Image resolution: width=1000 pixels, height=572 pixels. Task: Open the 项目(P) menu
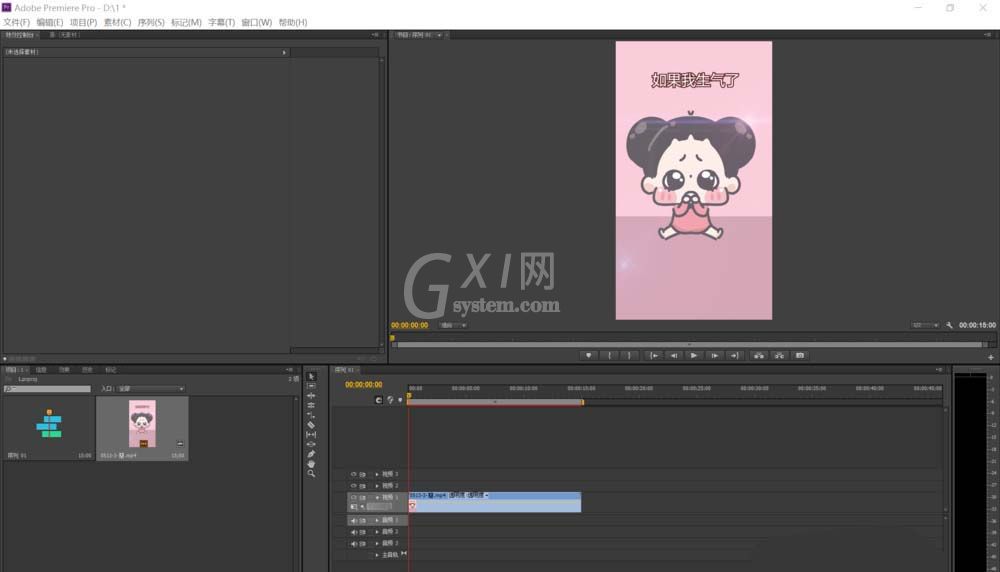(x=83, y=22)
